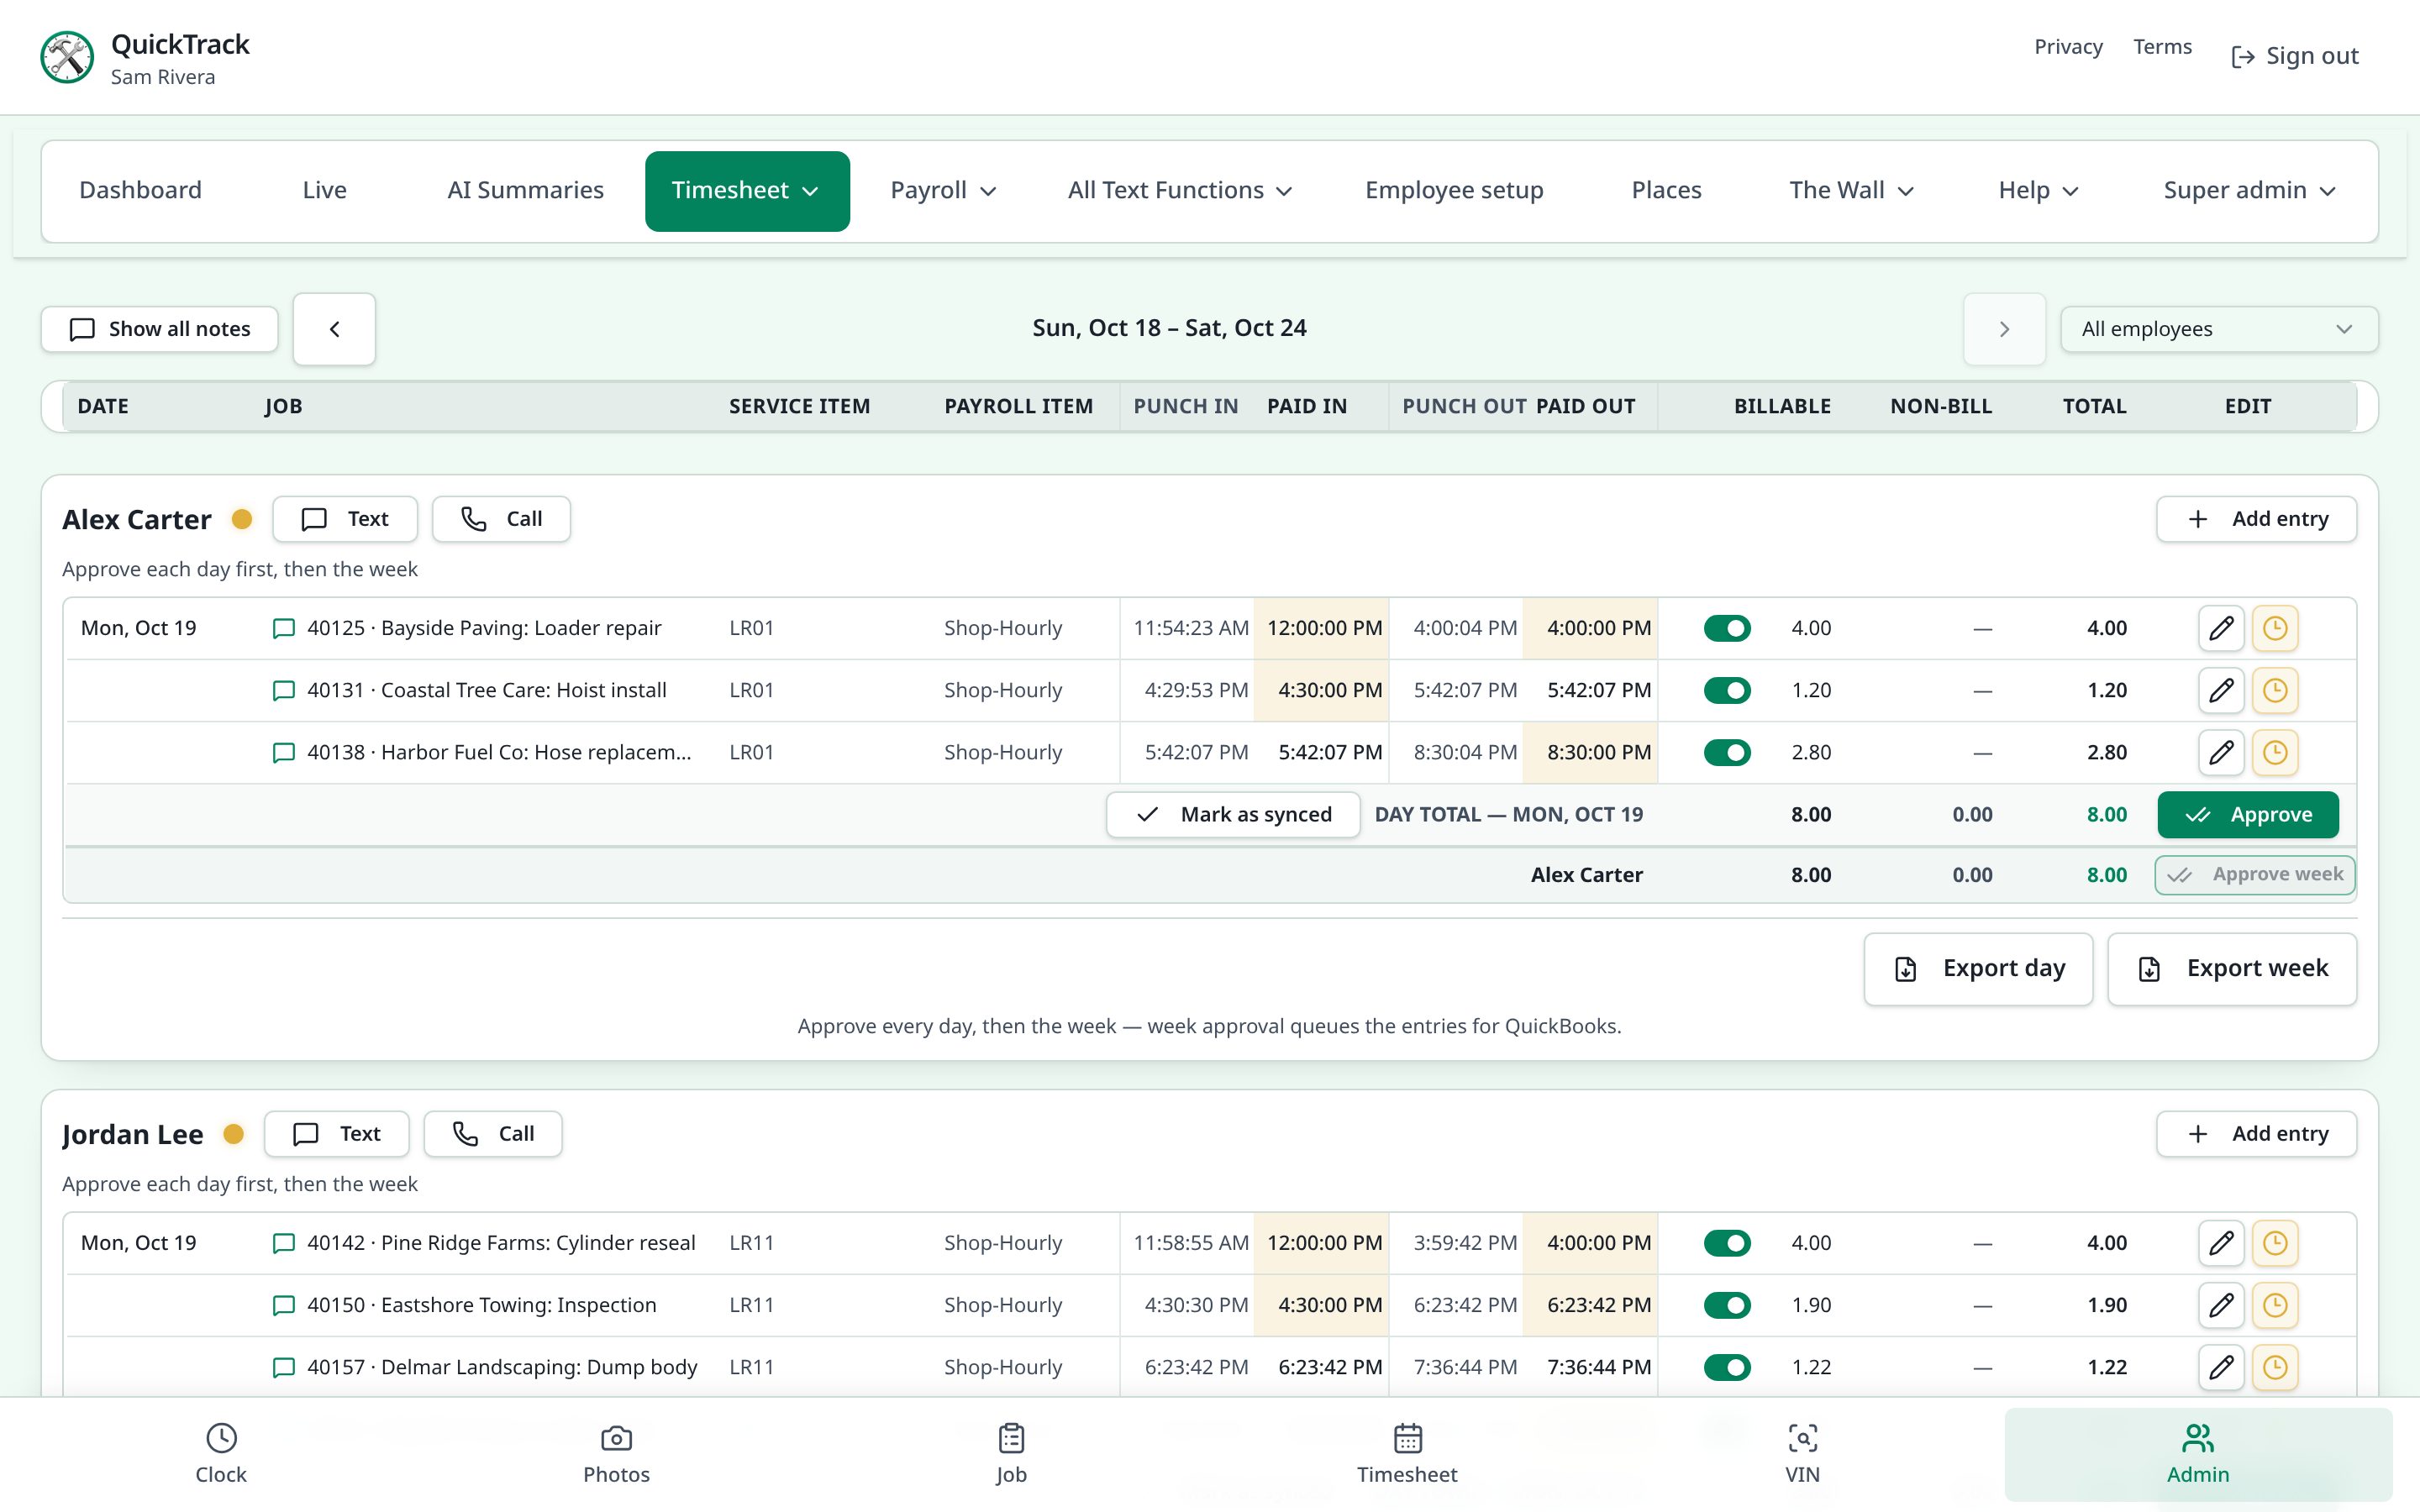Edit the Harbor Fuel Co entry
The height and width of the screenshot is (1512, 2420).
(x=2221, y=752)
